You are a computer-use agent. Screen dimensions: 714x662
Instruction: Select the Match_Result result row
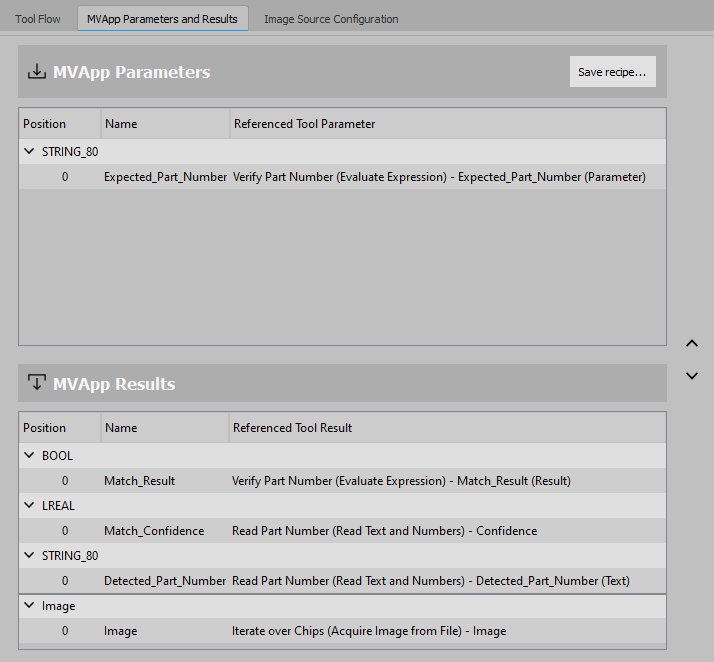(x=140, y=481)
